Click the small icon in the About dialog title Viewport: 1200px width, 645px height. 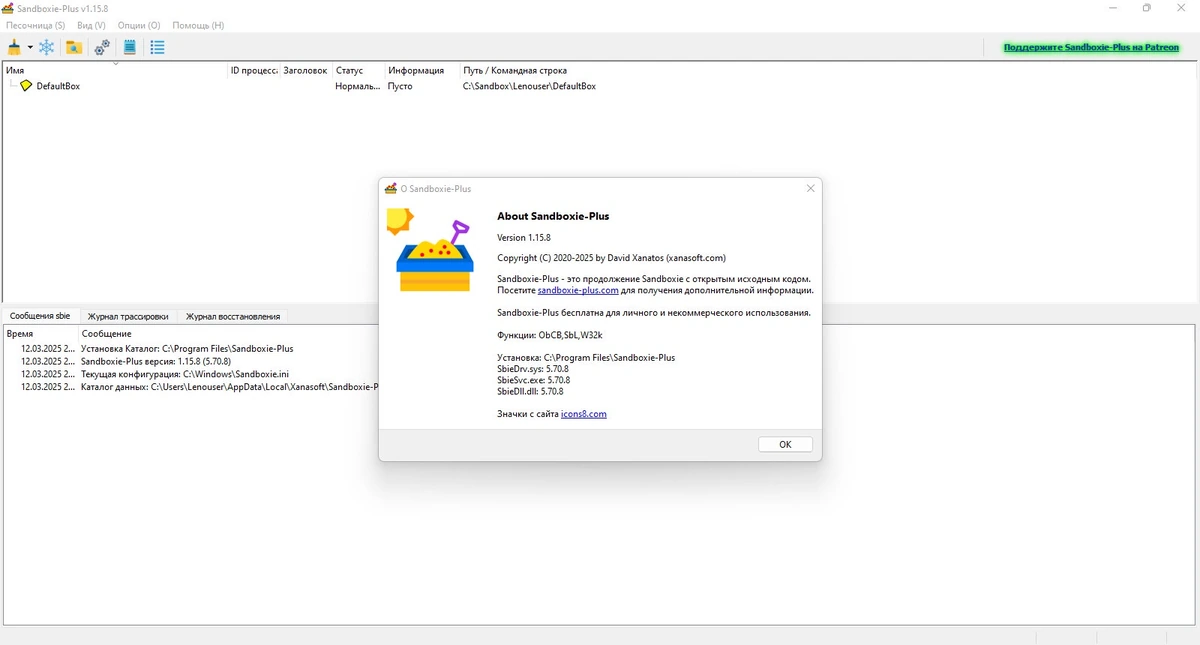[x=390, y=188]
